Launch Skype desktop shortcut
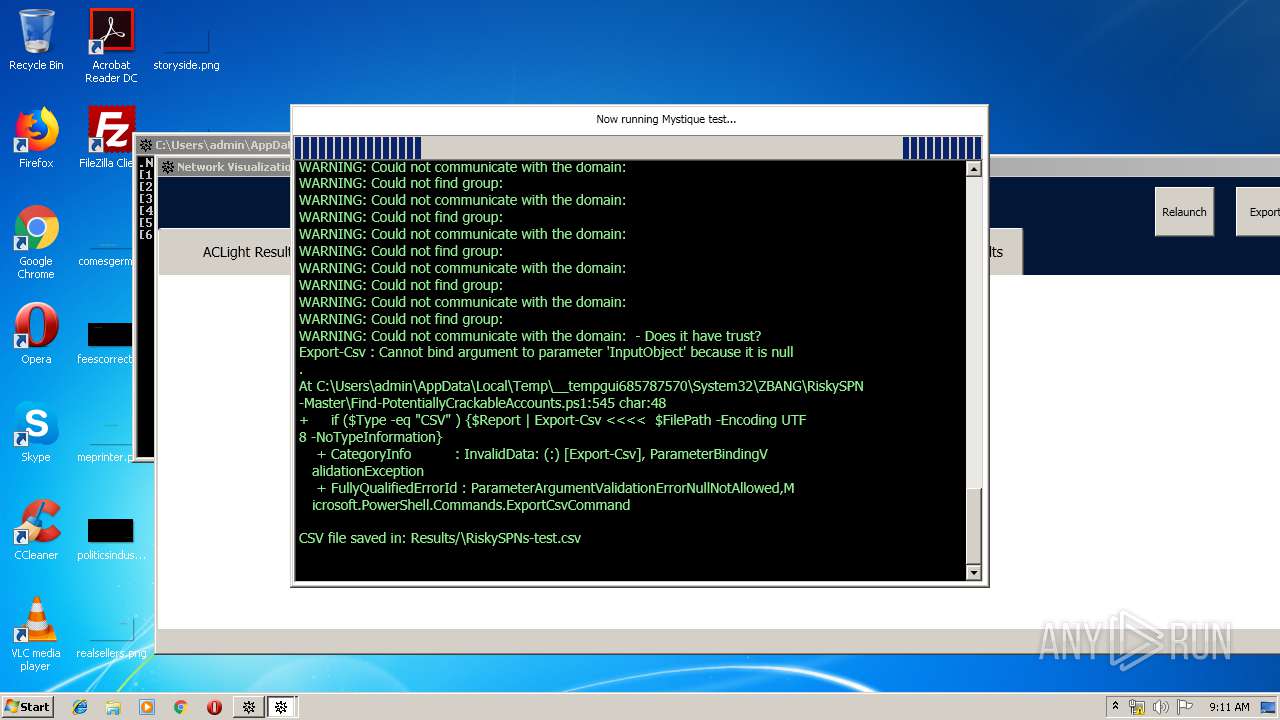Viewport: 1280px width, 720px height. 36,432
